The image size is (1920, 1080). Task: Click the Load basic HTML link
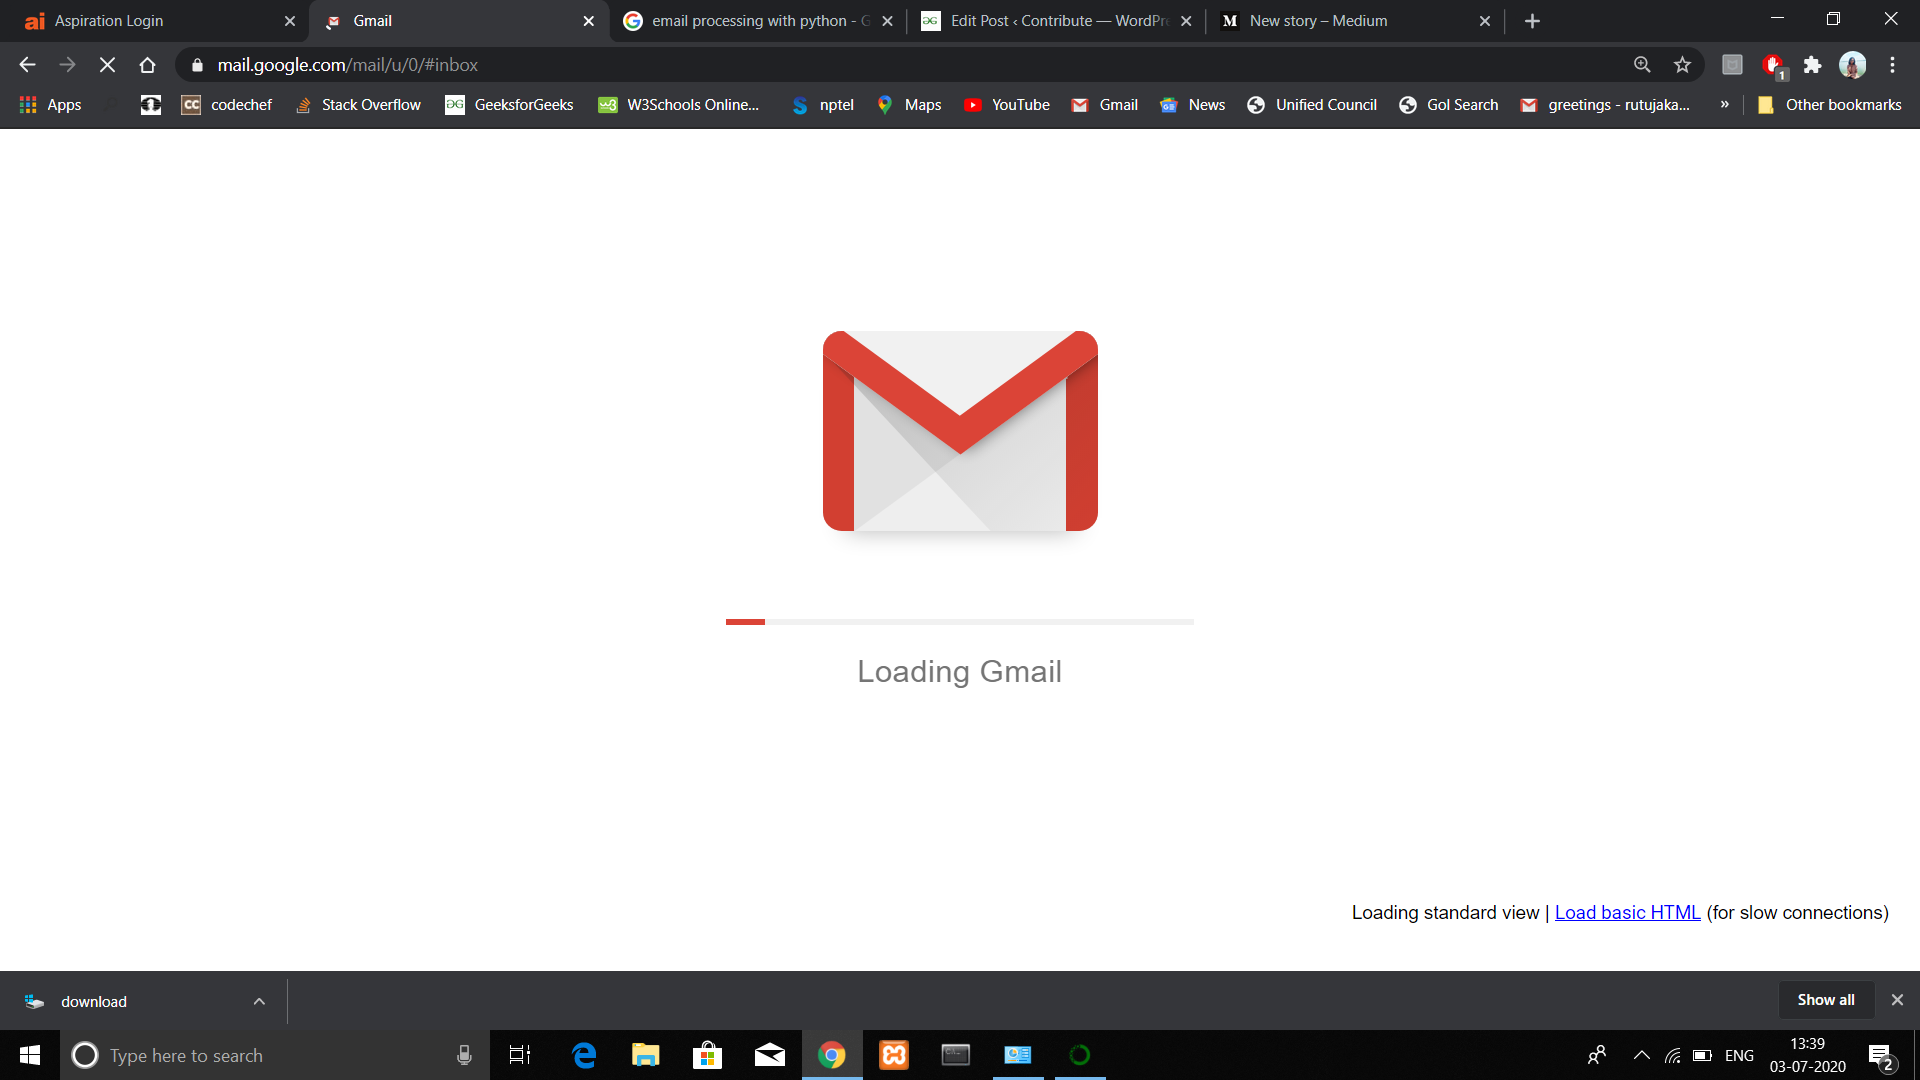[1627, 913]
